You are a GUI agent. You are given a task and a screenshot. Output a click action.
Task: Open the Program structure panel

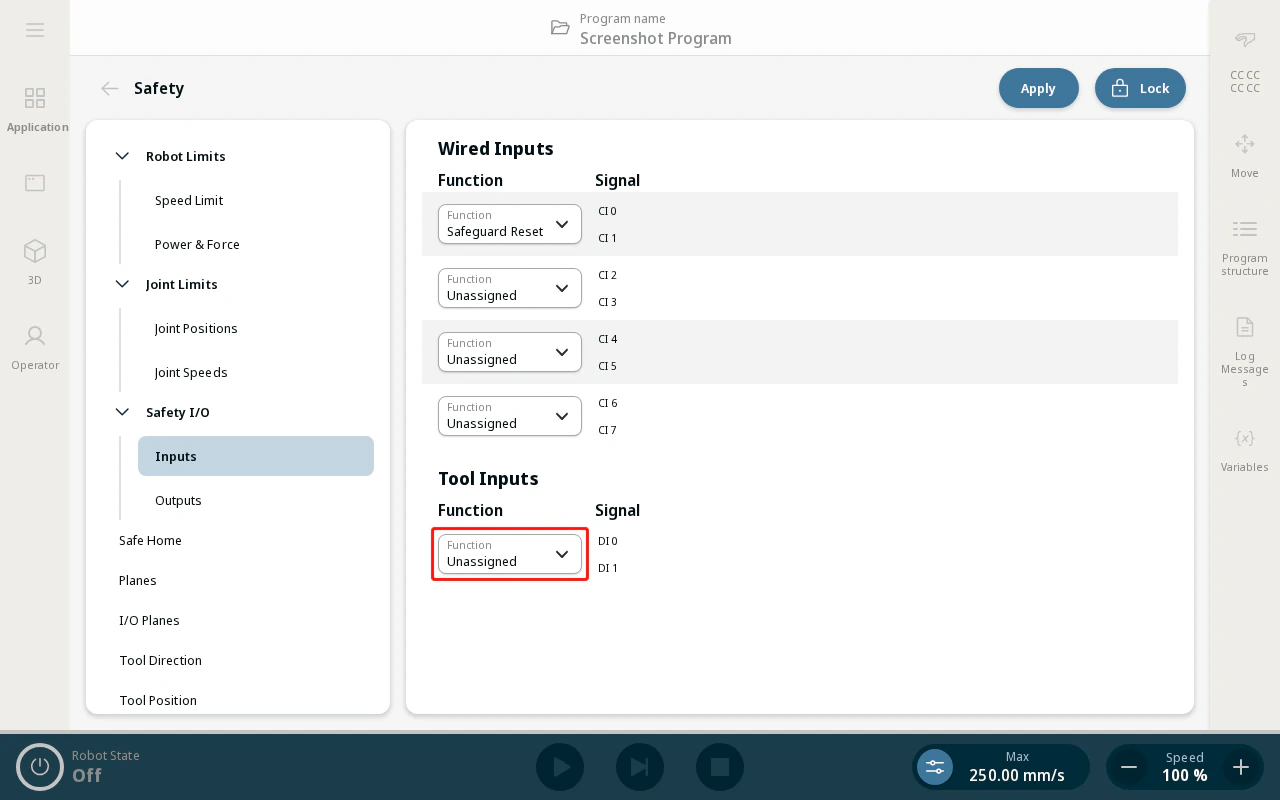1245,248
